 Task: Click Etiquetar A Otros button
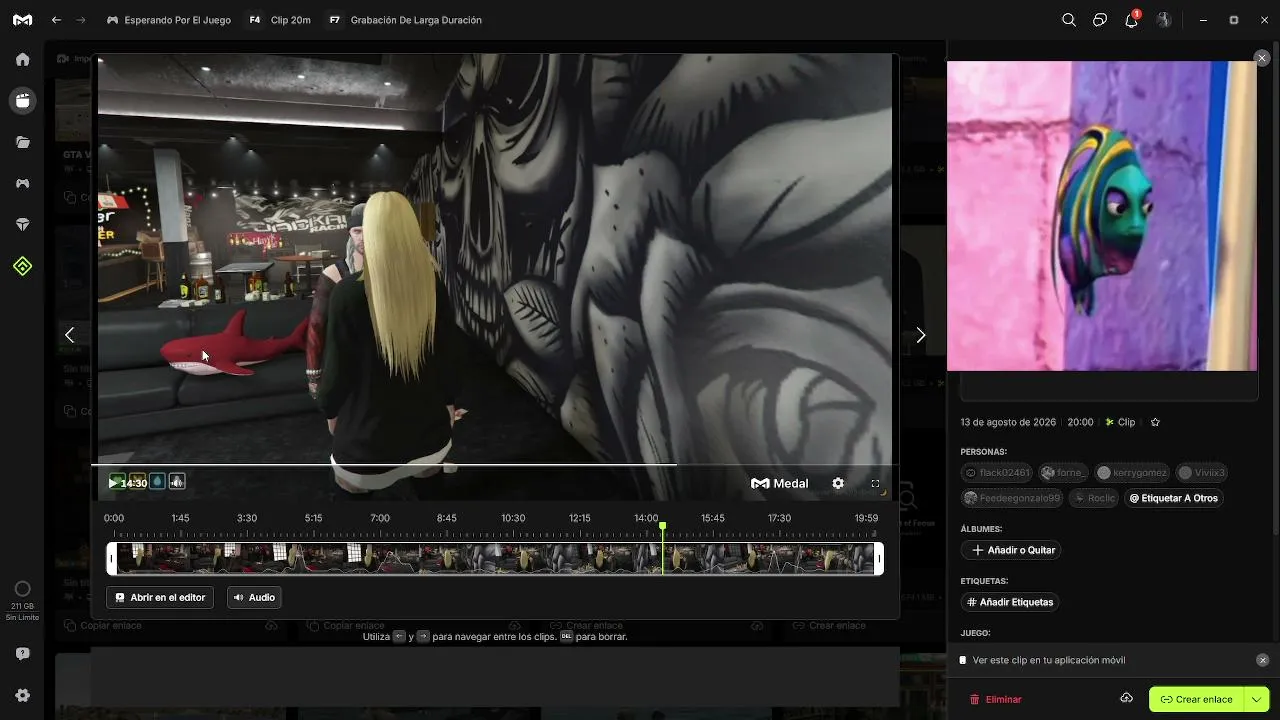pos(1174,498)
